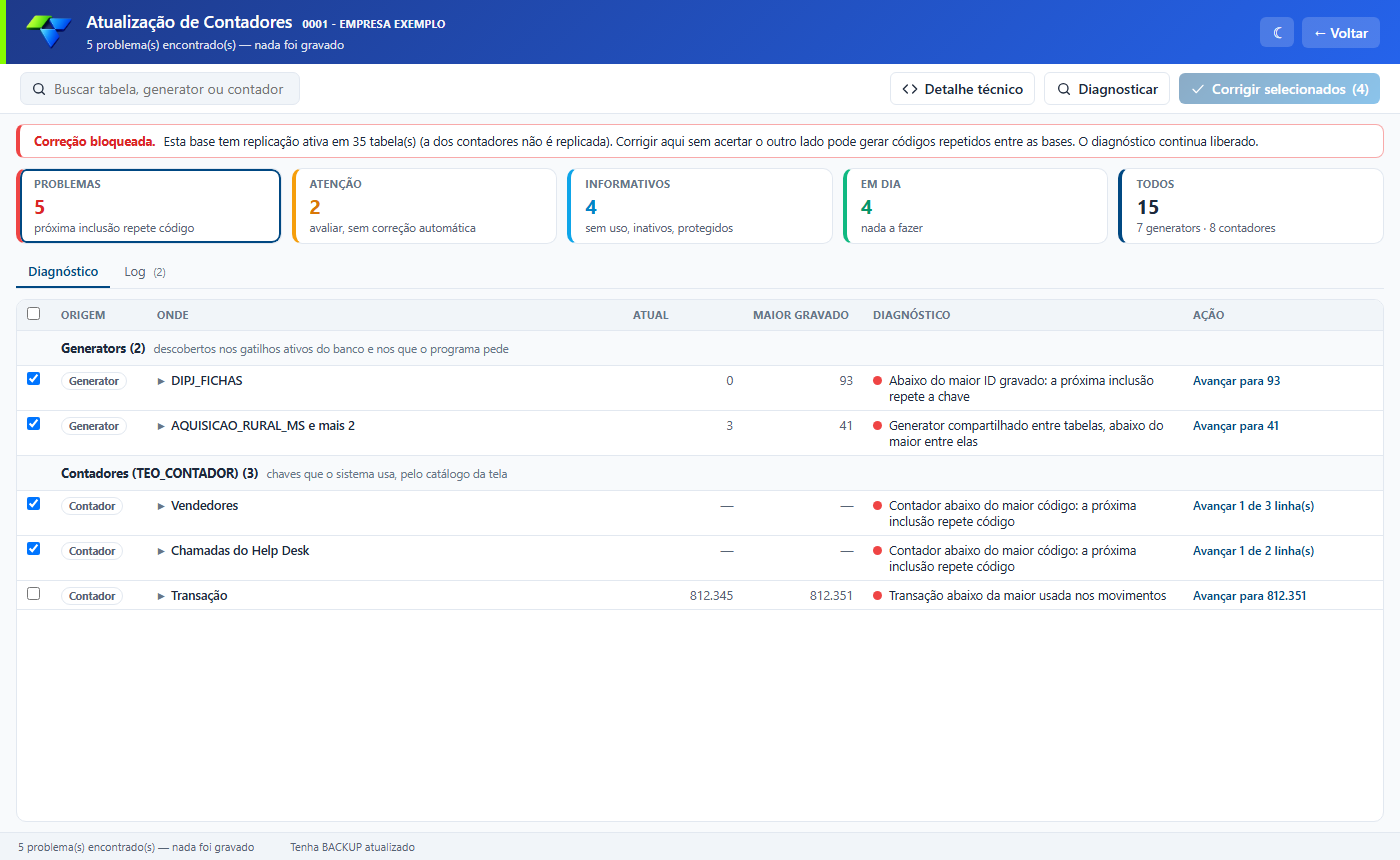Run the Diagnosticar button
The image size is (1400, 860).
click(1107, 89)
